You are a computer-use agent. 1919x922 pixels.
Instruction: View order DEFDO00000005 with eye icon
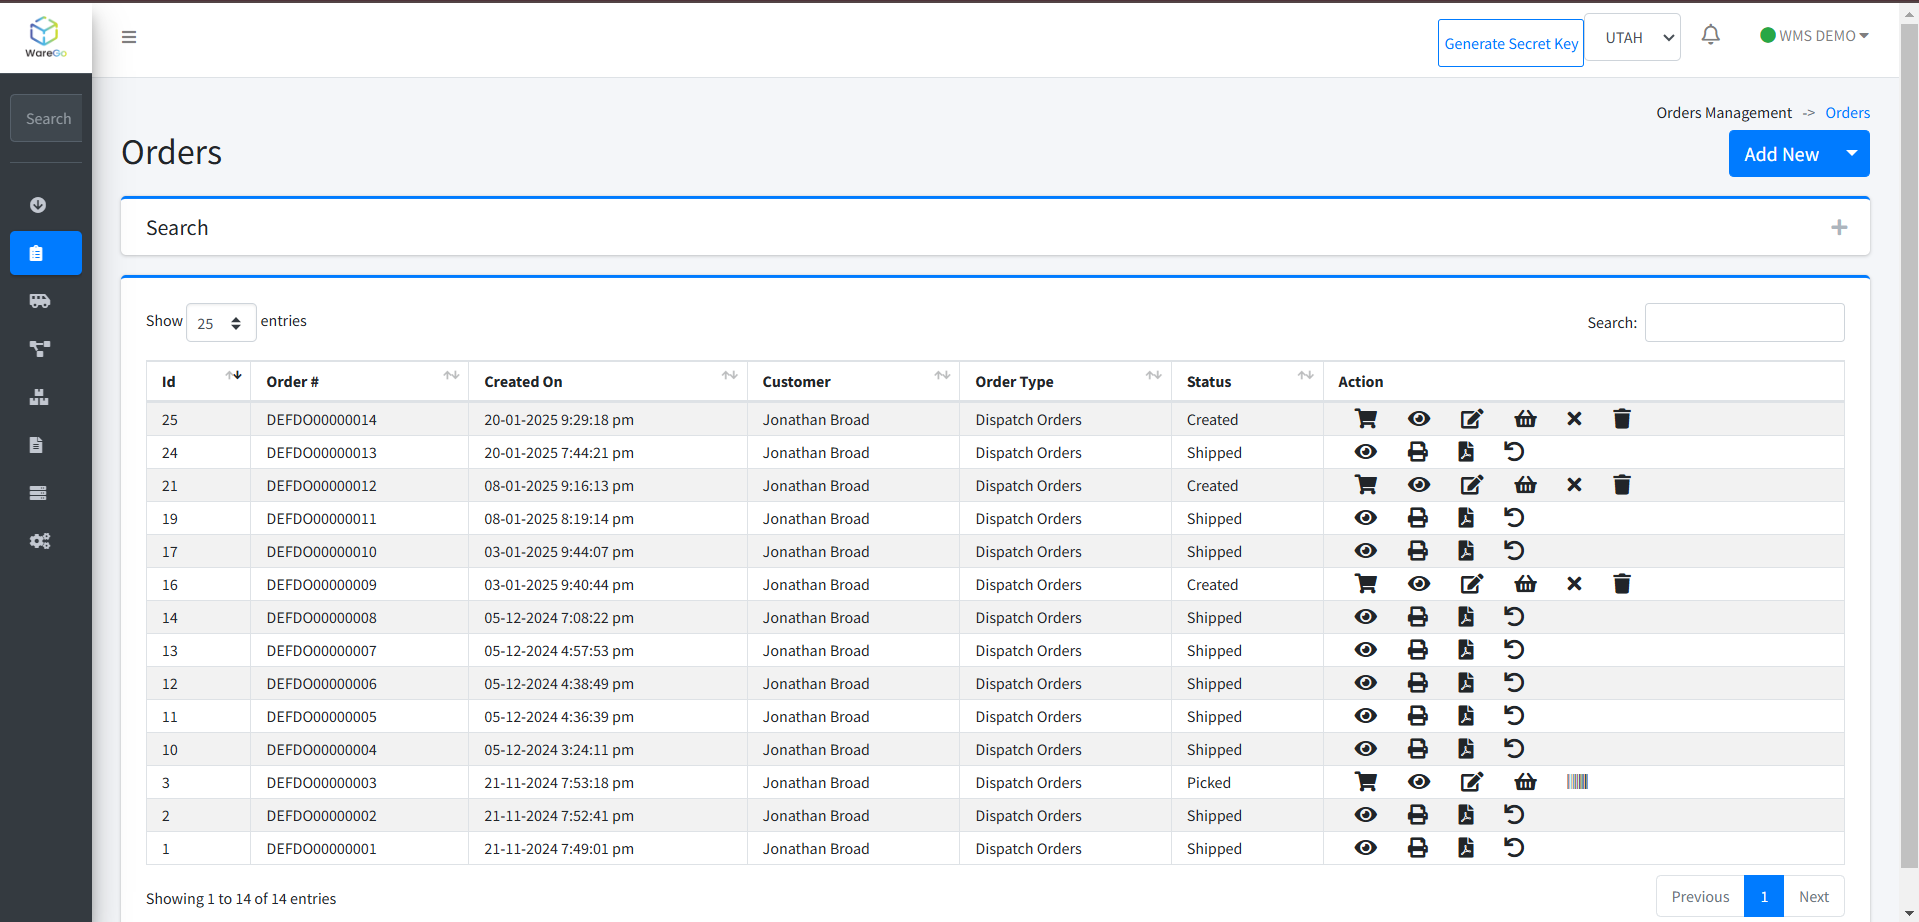click(x=1366, y=716)
